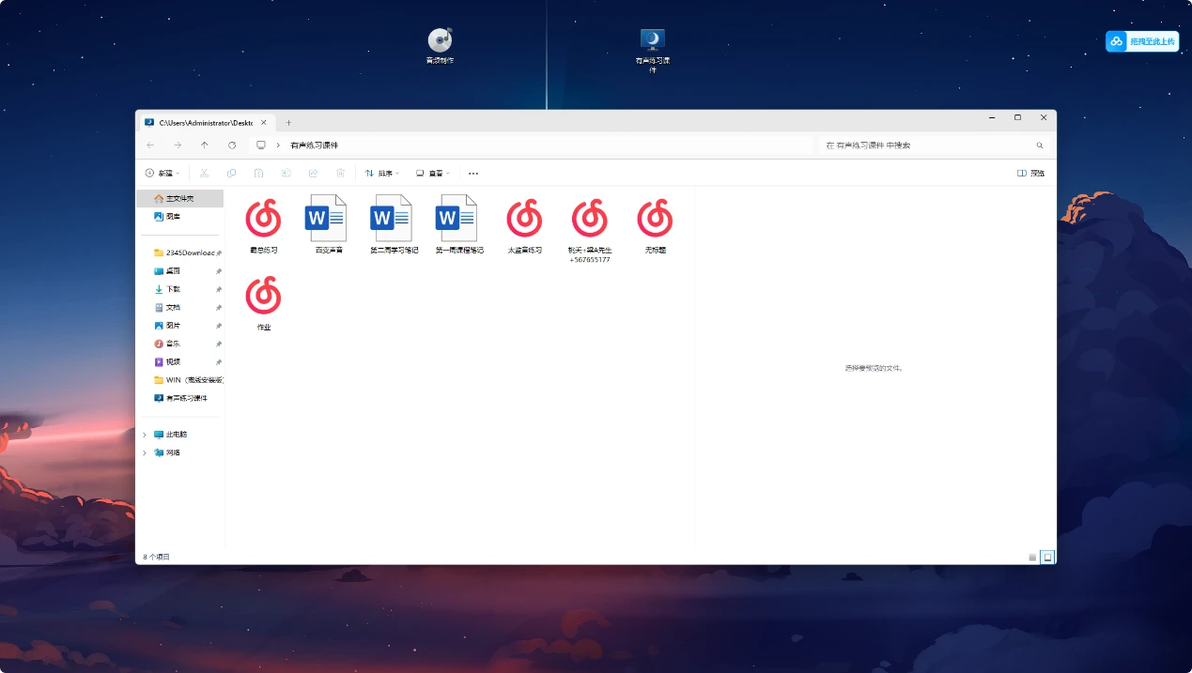Minimize the Explorer window

pyautogui.click(x=991, y=118)
